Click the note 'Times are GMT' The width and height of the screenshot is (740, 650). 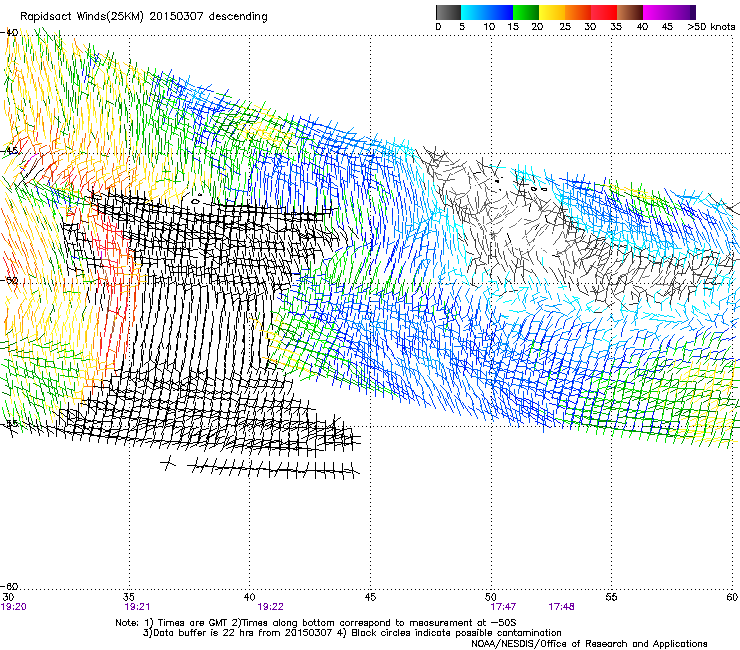point(193,623)
